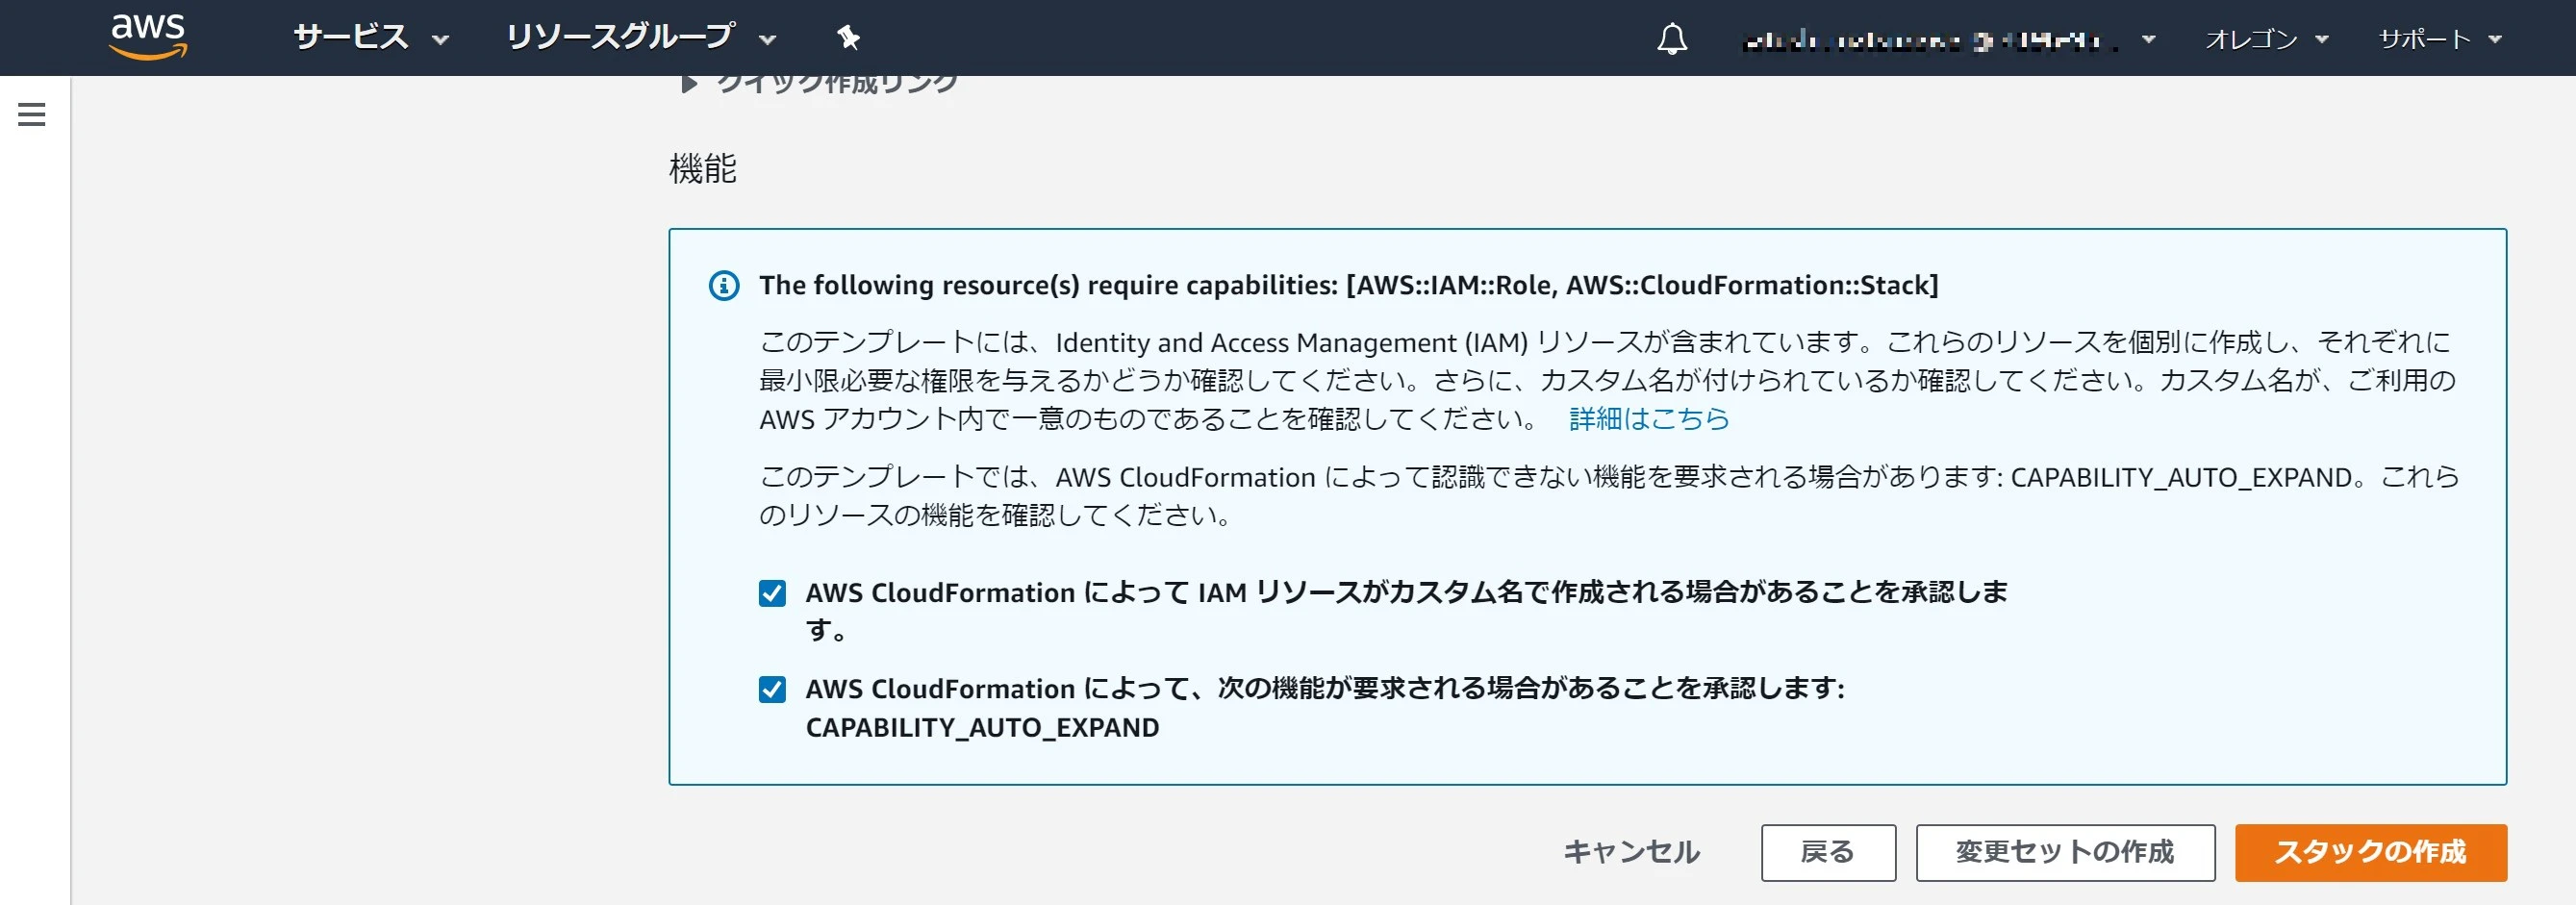Open the pin shortcut icon in navbar
The width and height of the screenshot is (2576, 905).
point(848,38)
